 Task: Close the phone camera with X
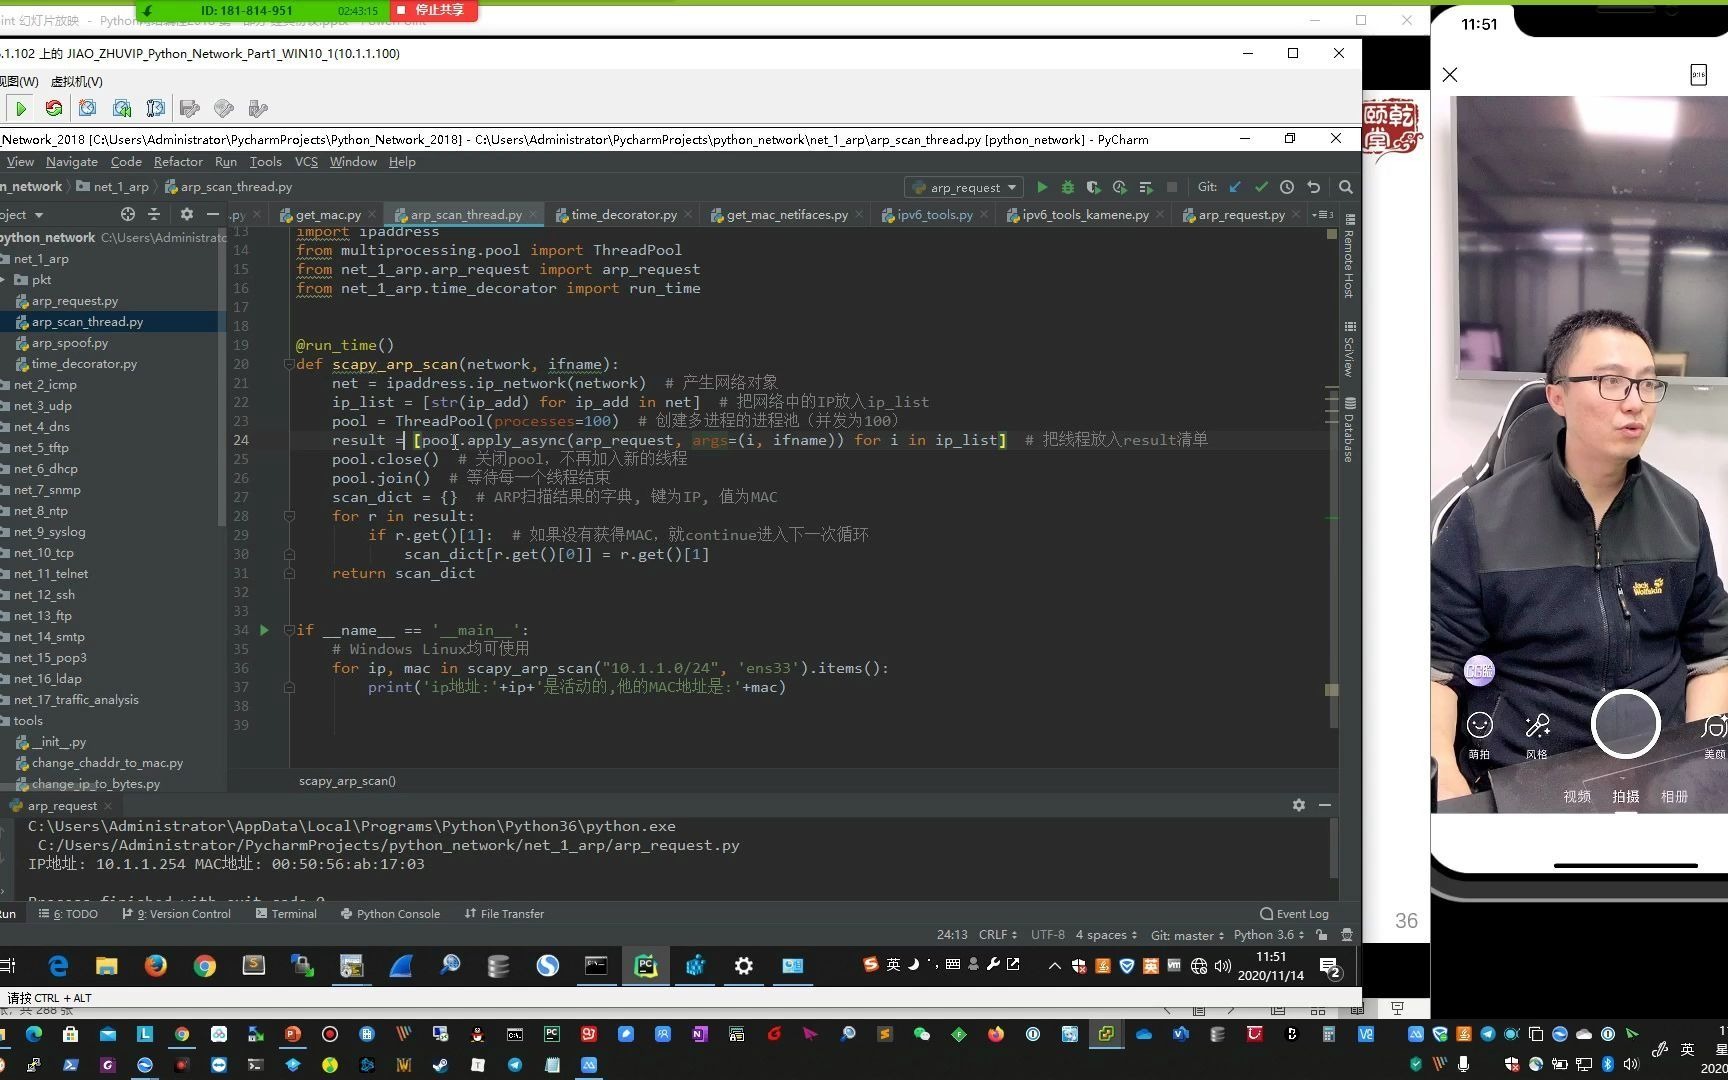tap(1450, 74)
